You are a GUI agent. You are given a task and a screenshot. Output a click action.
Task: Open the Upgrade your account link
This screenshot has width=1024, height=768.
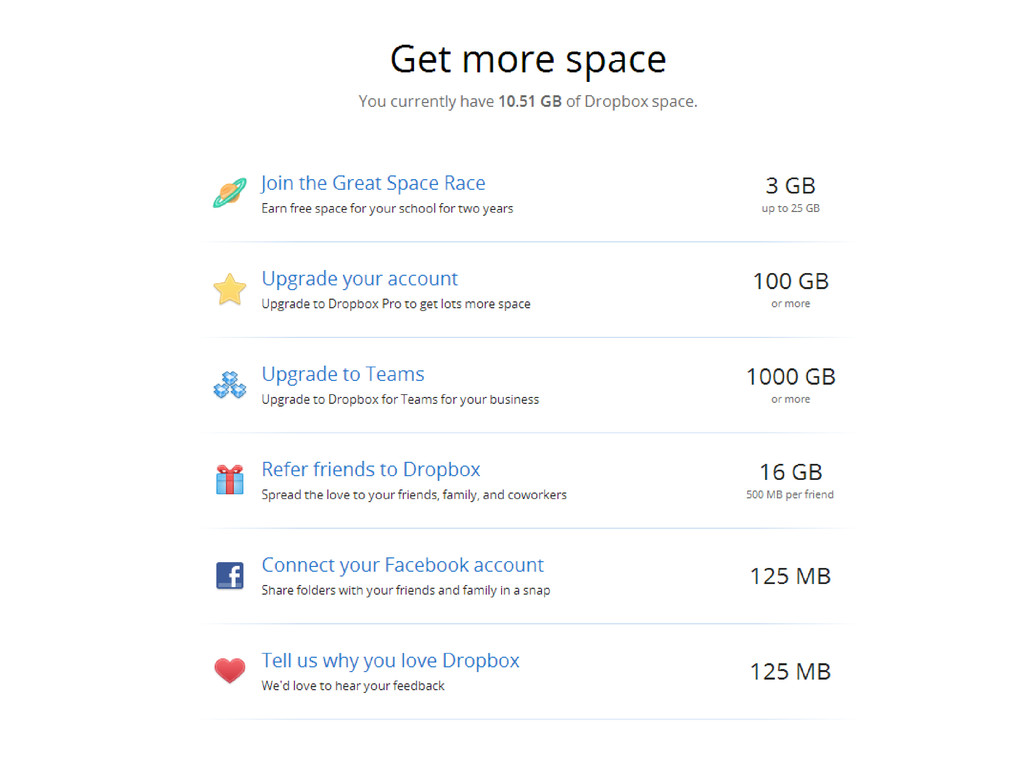(x=360, y=279)
